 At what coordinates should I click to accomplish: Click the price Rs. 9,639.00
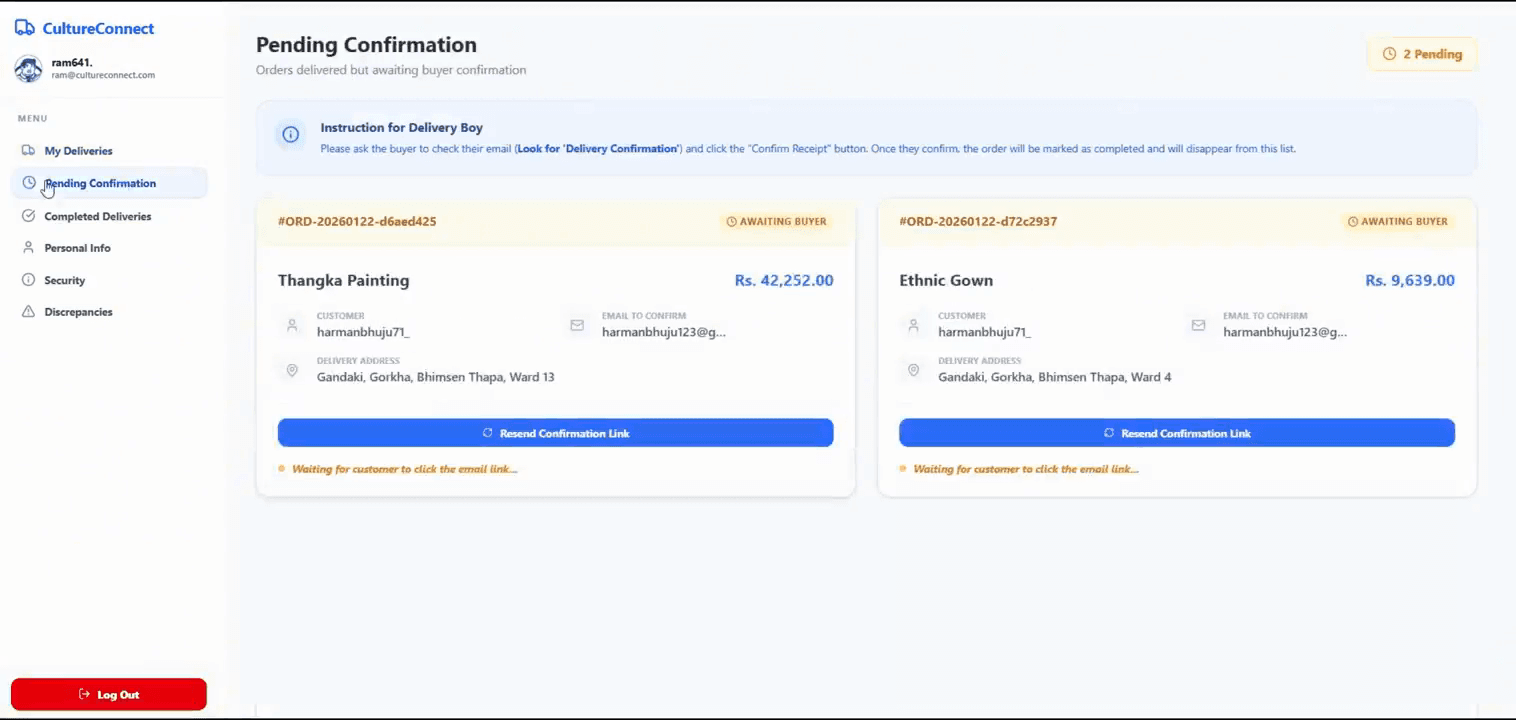(1410, 280)
